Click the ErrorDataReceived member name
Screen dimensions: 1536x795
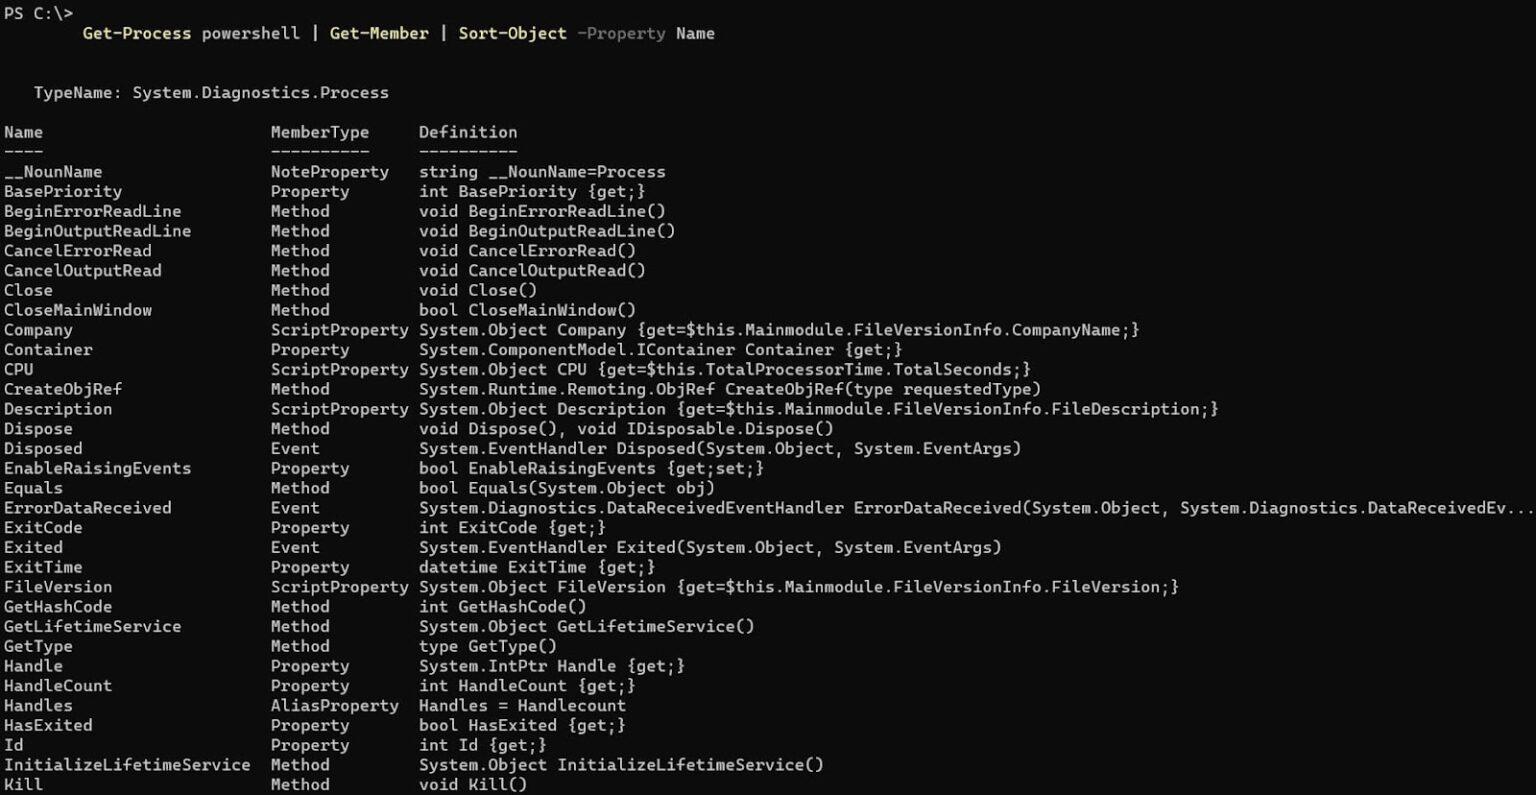coord(87,508)
